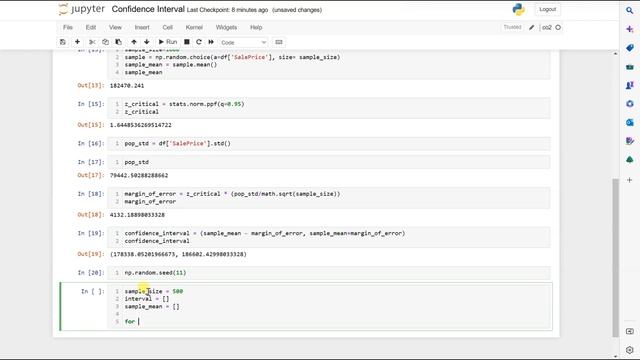Click the pencil edit icon near Trusted

click(531, 27)
